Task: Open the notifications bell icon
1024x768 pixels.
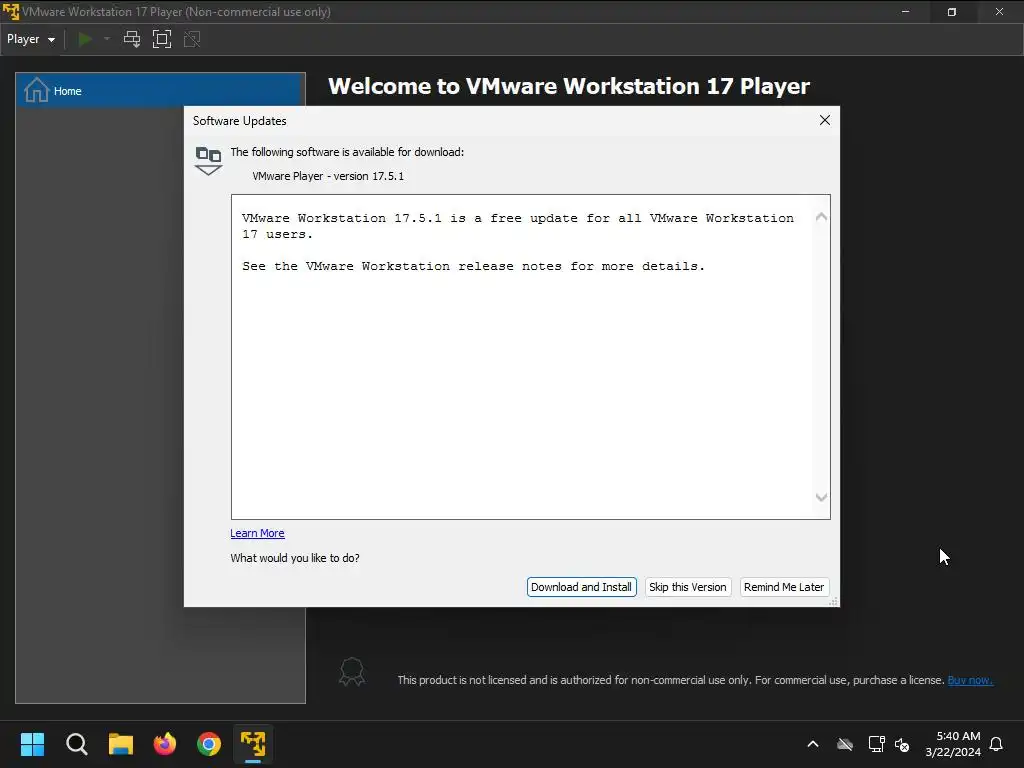Action: coord(997,744)
